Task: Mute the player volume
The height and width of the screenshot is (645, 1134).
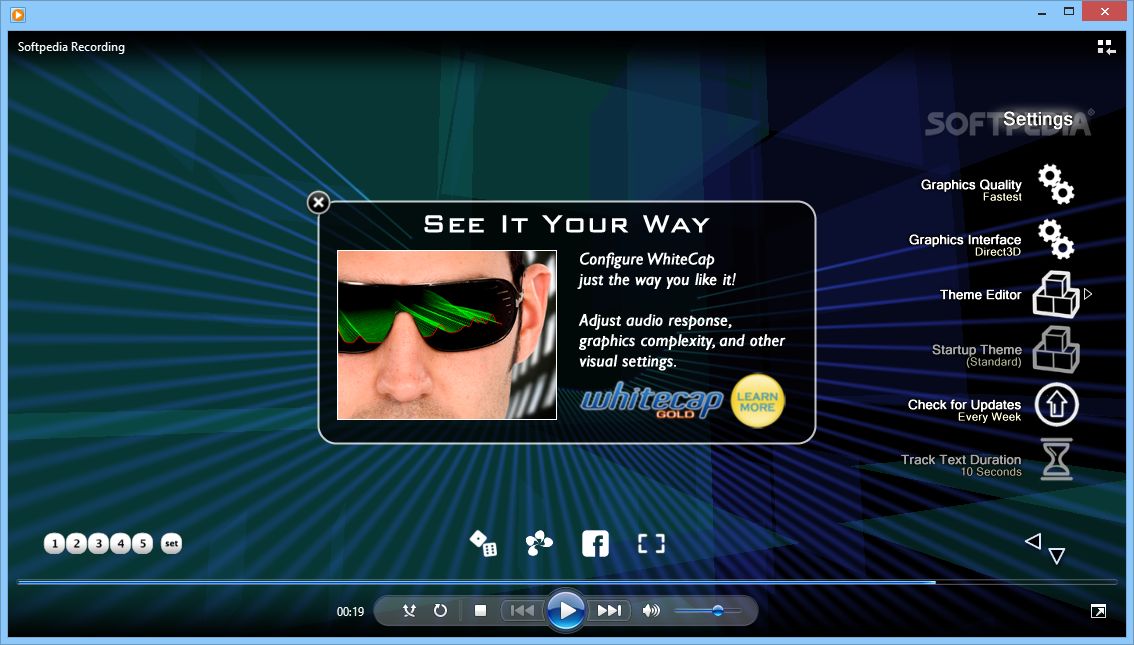Action: click(651, 611)
